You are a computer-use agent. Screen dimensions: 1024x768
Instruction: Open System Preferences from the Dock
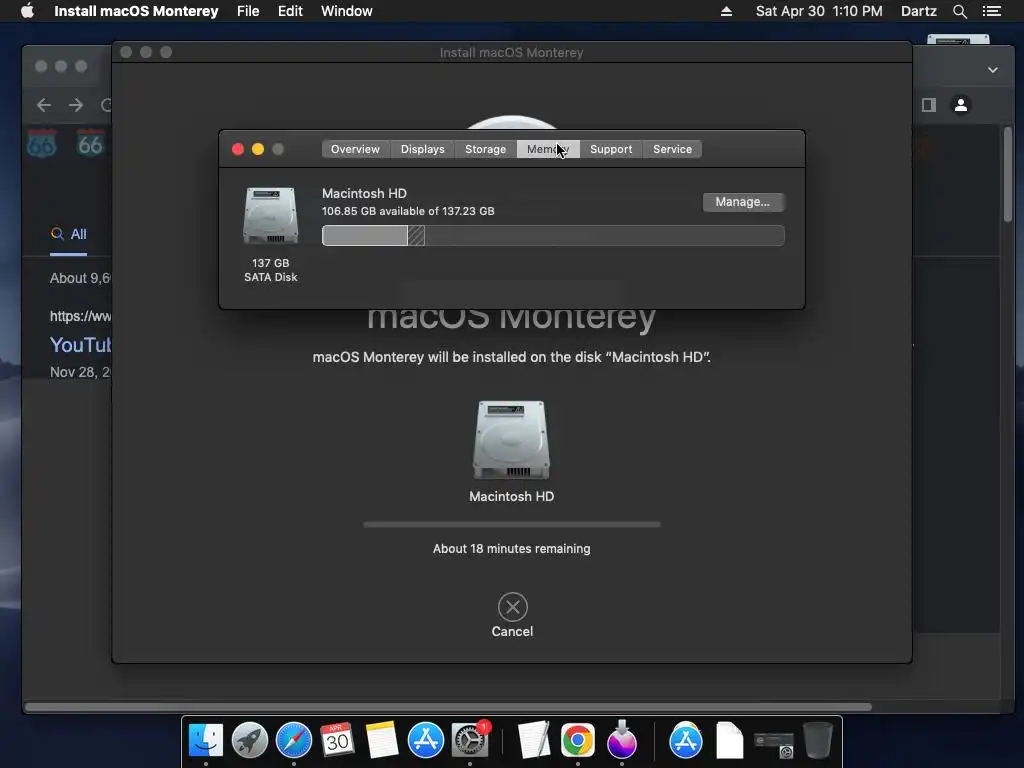click(470, 740)
